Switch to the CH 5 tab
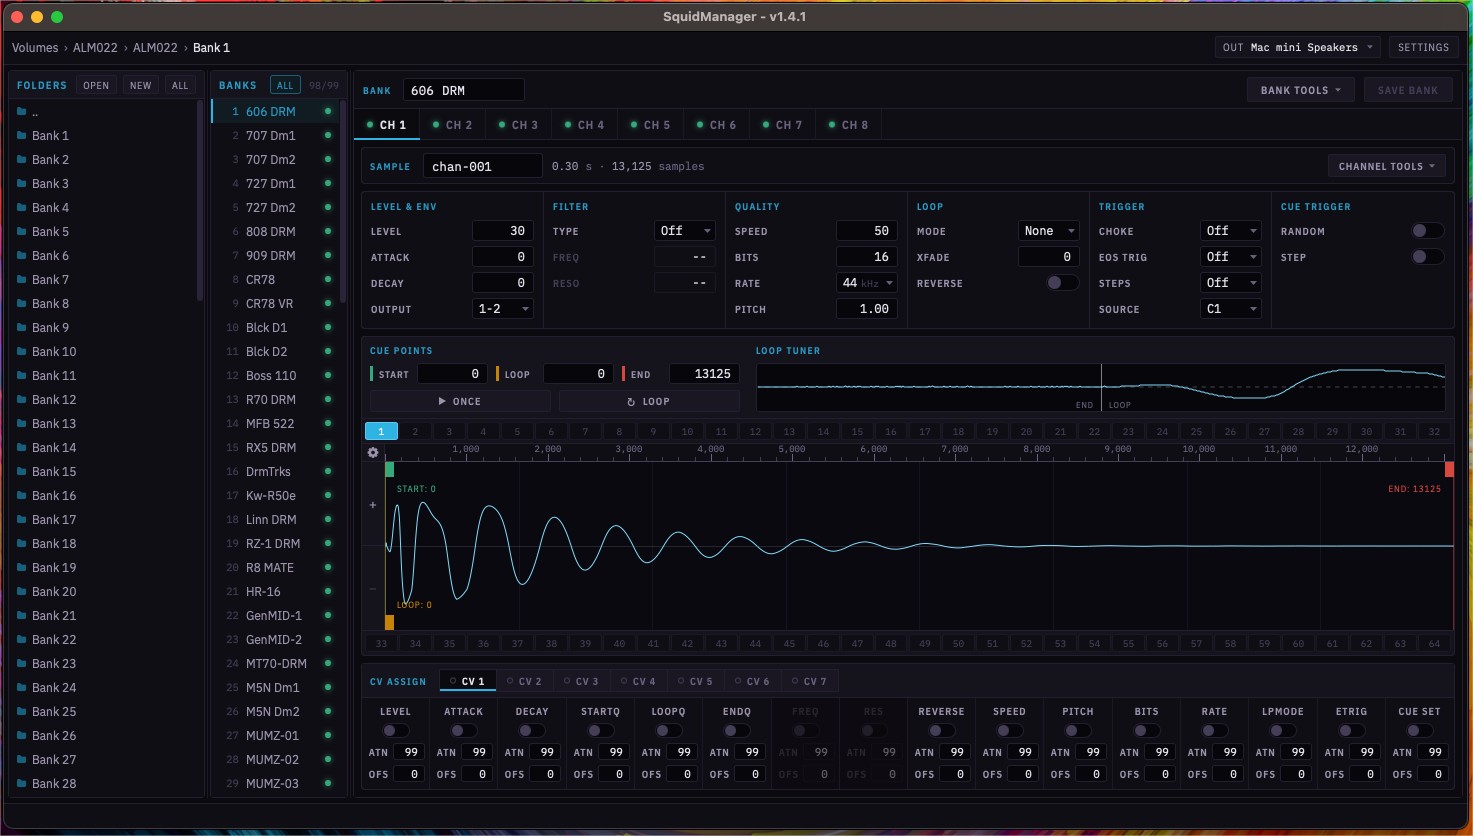Screen dimensions: 1473x836 tap(650, 125)
